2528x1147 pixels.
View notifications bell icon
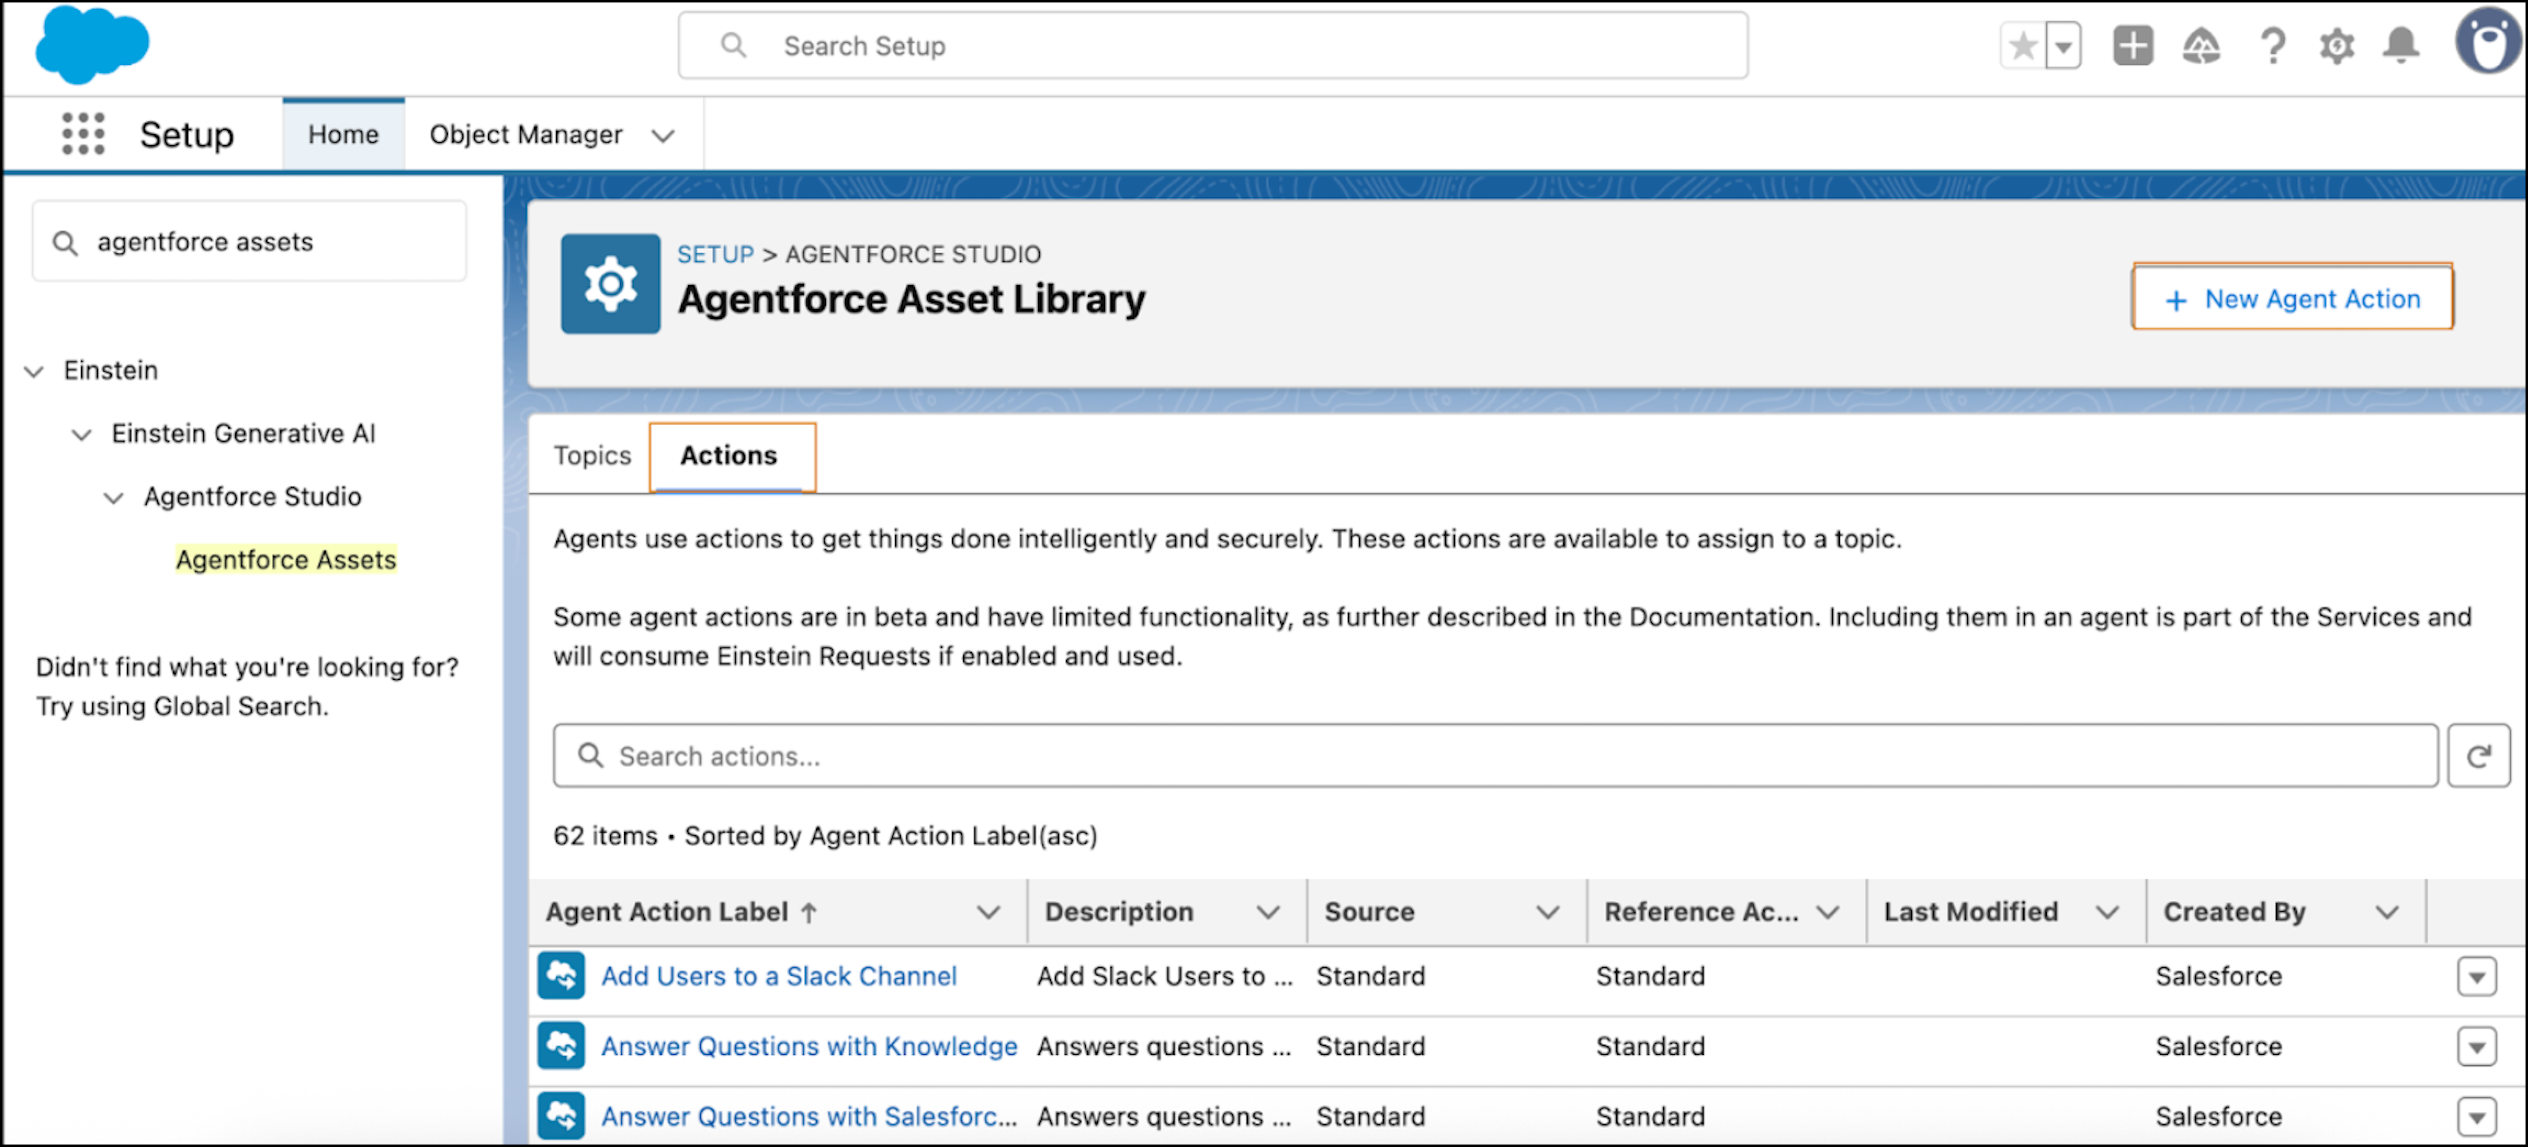point(2401,45)
